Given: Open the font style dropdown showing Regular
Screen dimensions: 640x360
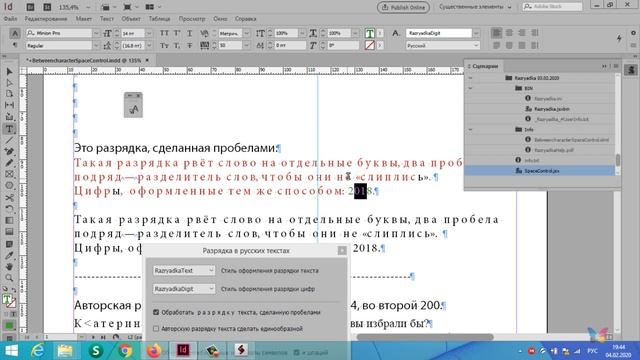Looking at the screenshot, I should pyautogui.click(x=96, y=46).
